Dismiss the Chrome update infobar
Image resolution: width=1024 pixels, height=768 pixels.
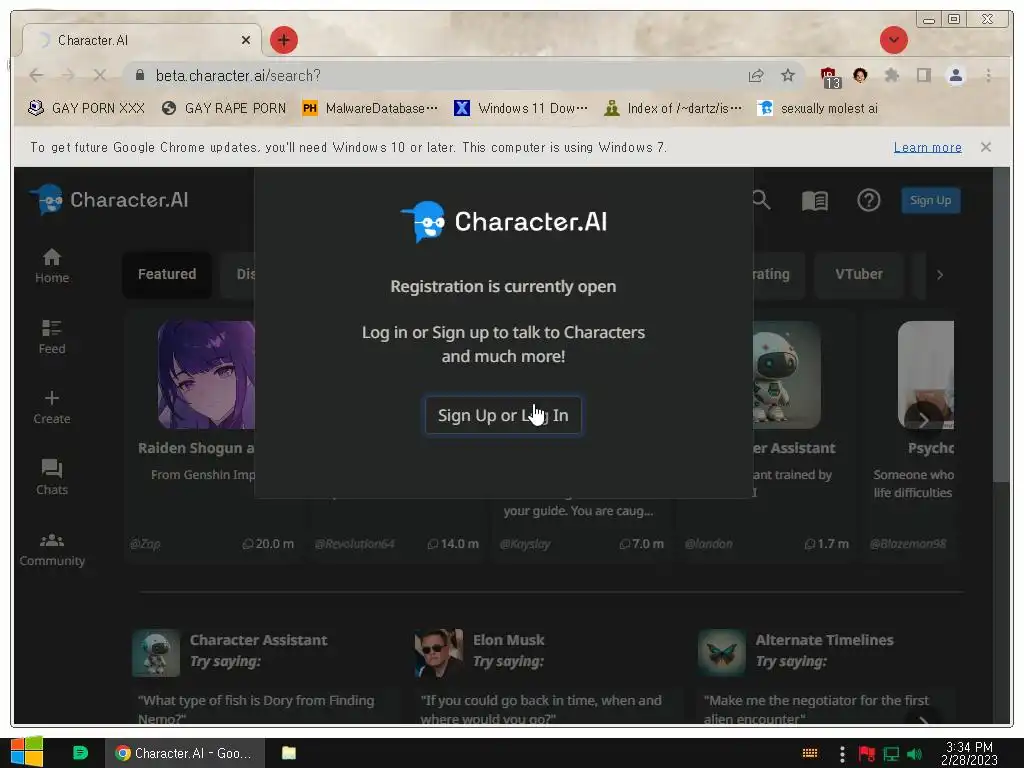click(985, 147)
